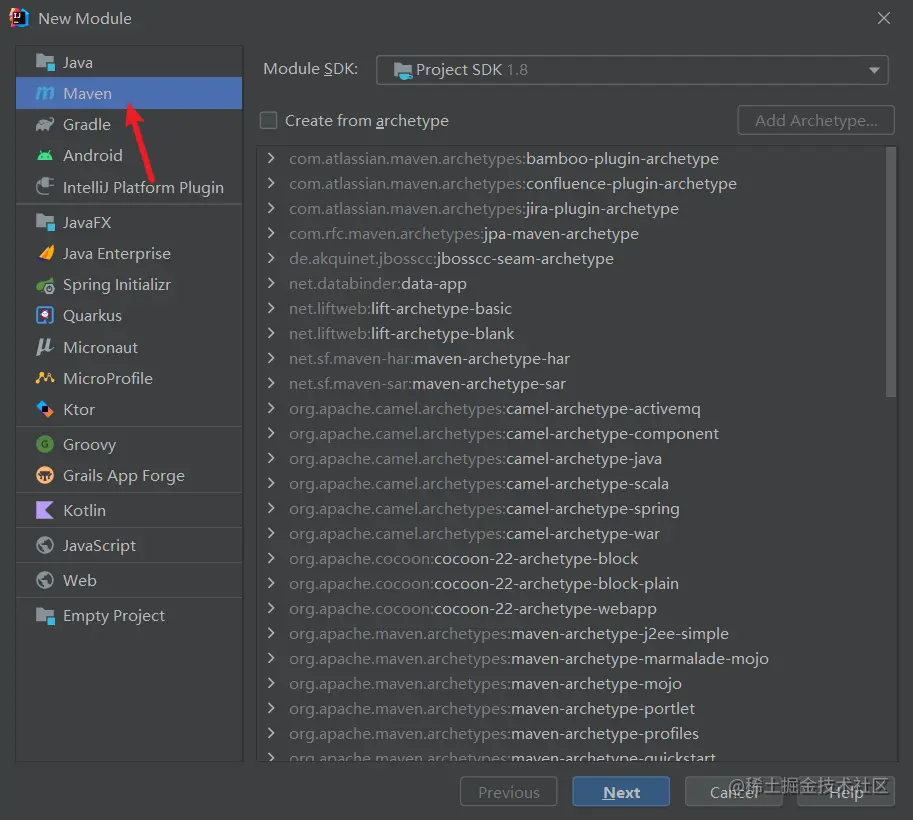The width and height of the screenshot is (913, 820).
Task: Click the Maven 'm' icon
Action: pos(45,93)
